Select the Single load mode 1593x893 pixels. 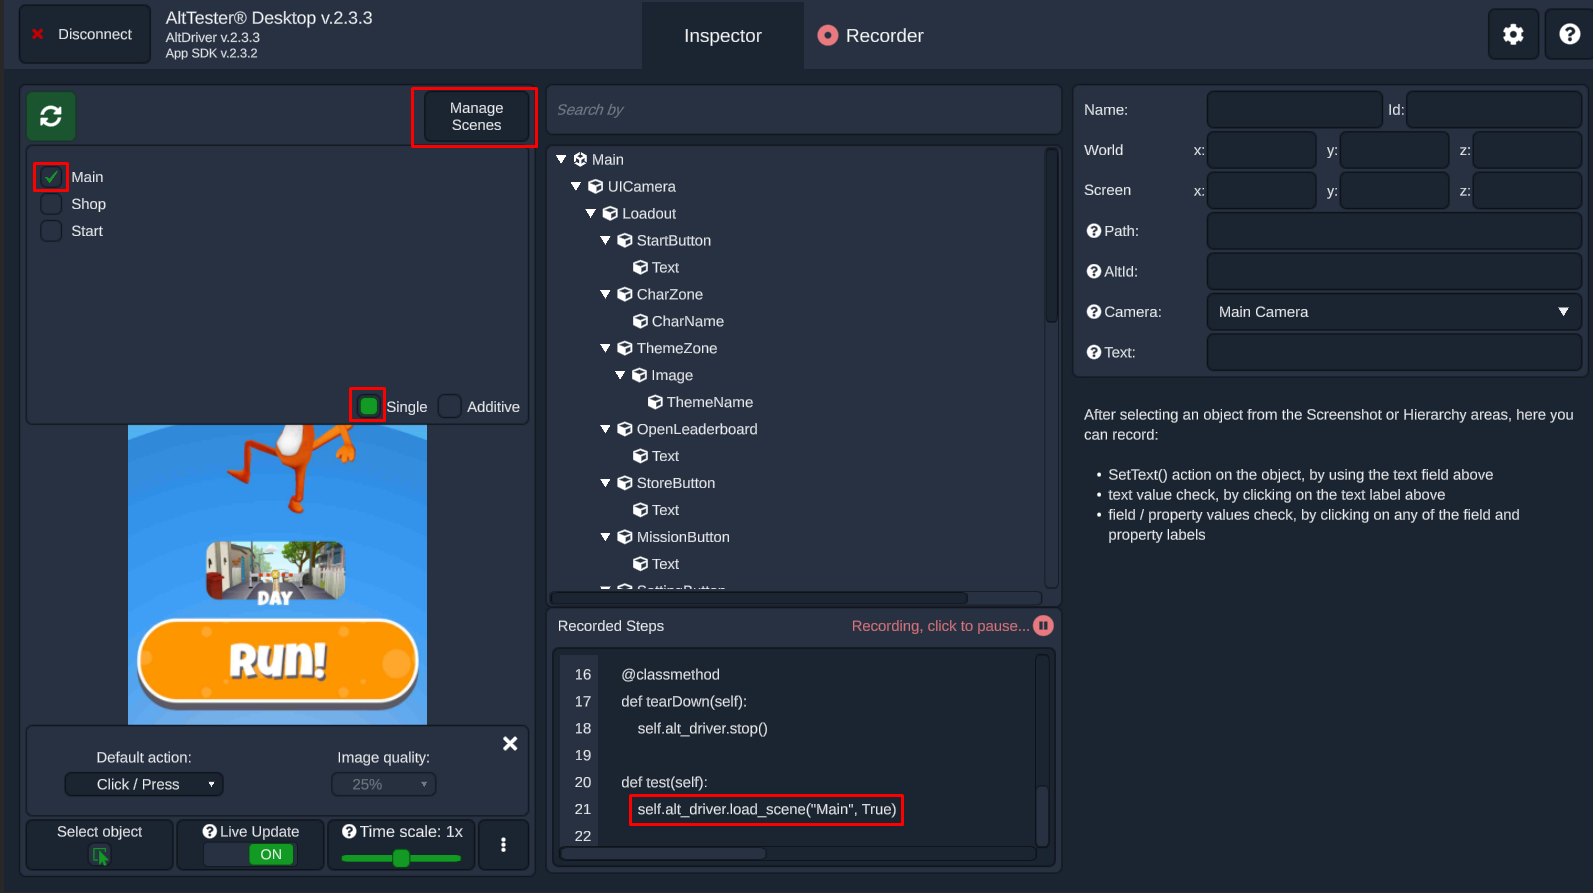pos(369,406)
